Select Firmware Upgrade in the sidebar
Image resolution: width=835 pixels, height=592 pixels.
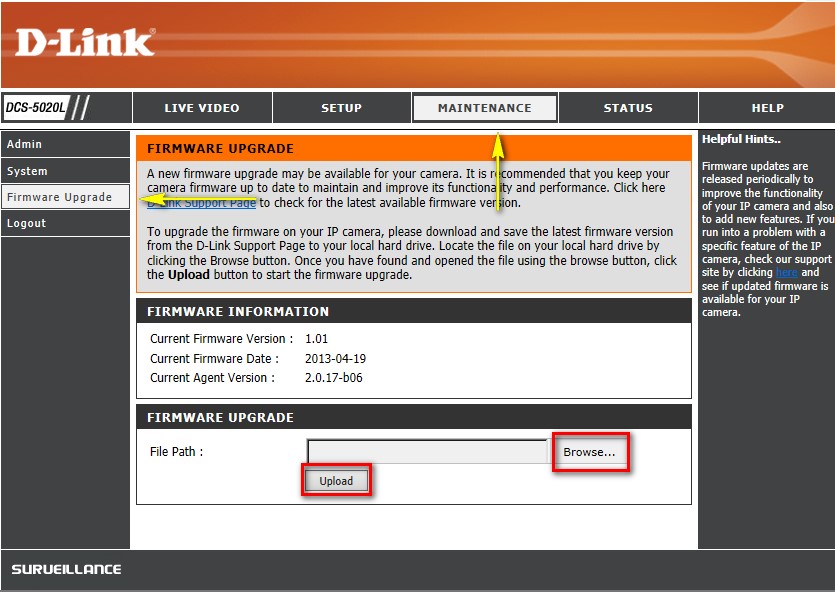click(x=66, y=197)
